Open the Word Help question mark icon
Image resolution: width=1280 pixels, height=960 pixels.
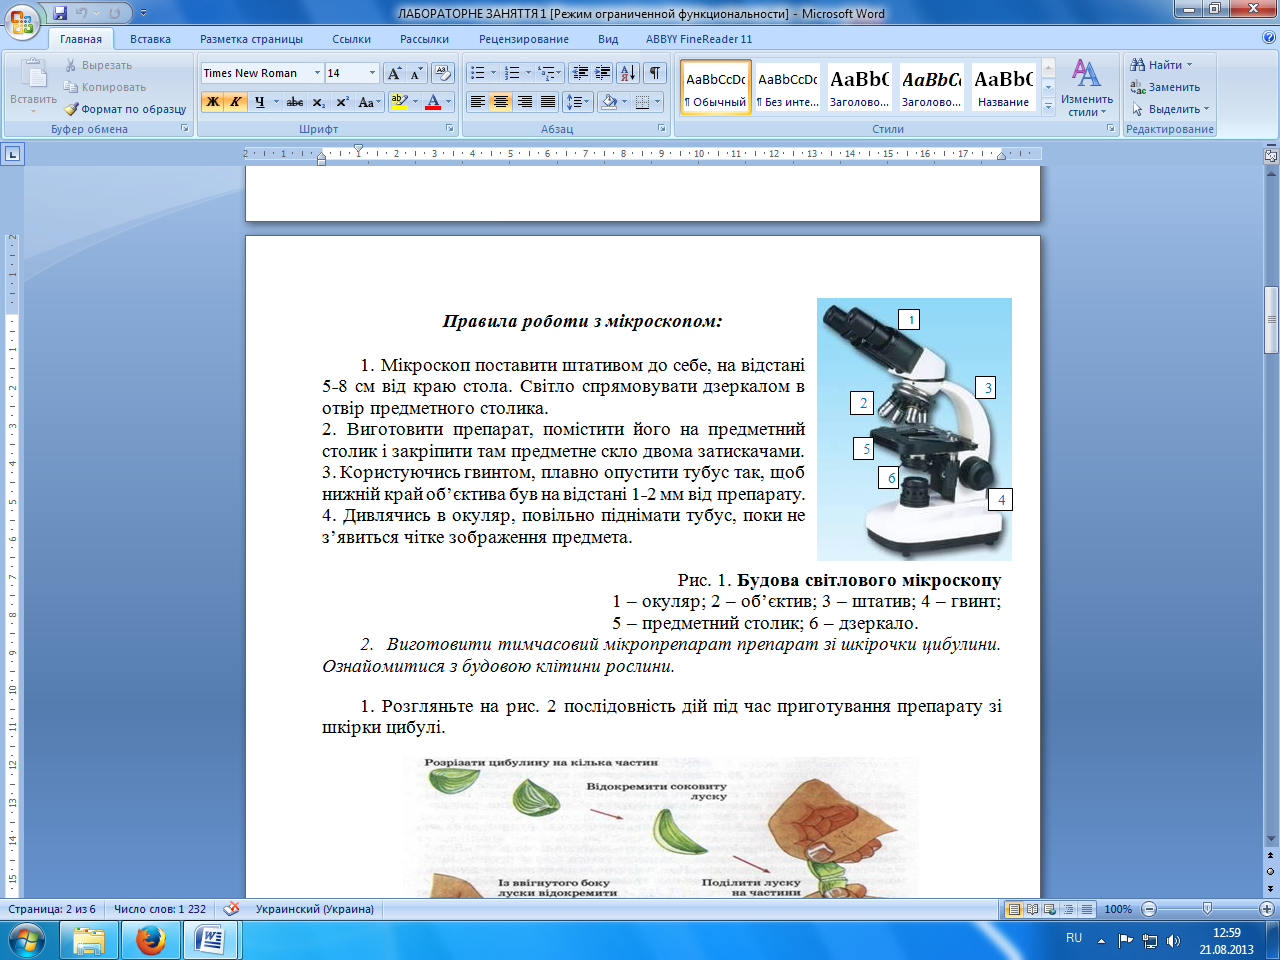point(1269,38)
